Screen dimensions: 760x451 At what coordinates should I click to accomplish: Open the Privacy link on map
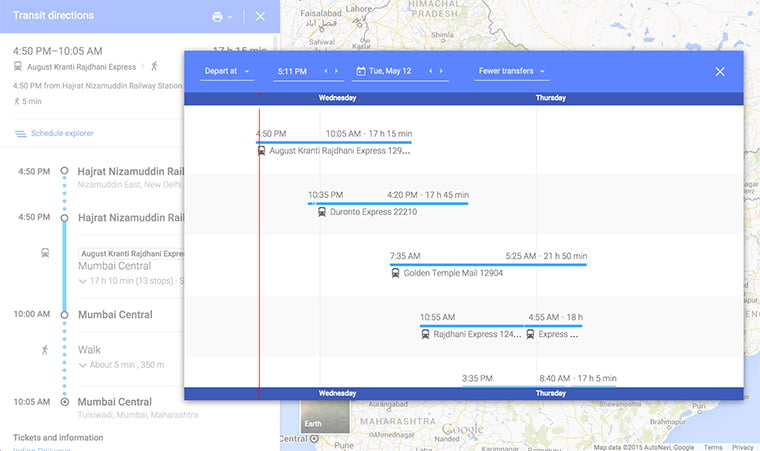(743, 447)
